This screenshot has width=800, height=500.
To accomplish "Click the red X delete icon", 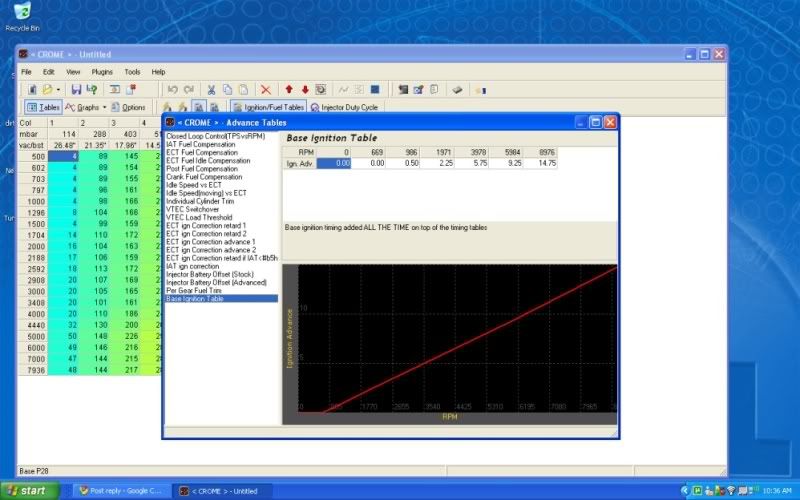I will (266, 90).
